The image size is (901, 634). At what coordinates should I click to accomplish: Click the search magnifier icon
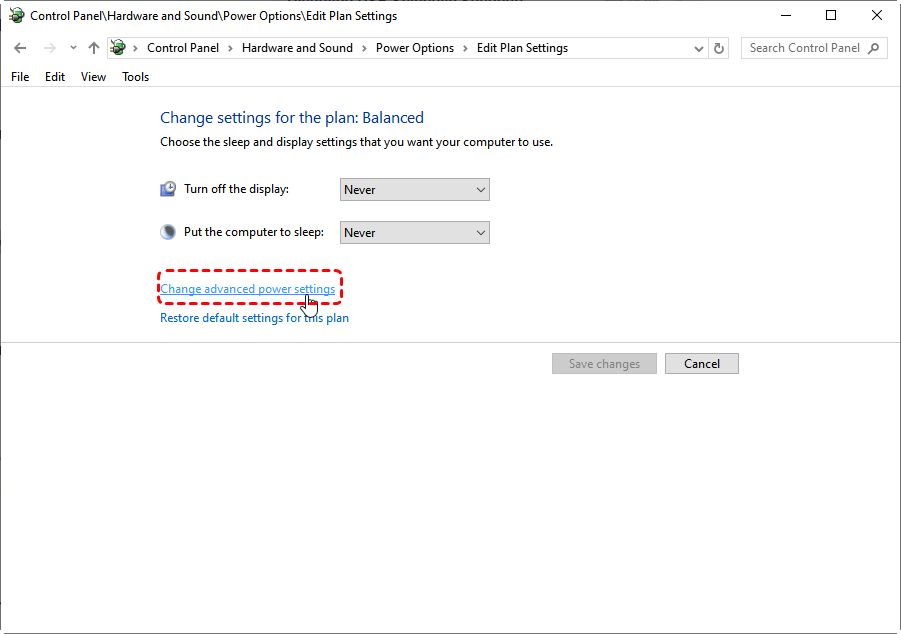[873, 48]
